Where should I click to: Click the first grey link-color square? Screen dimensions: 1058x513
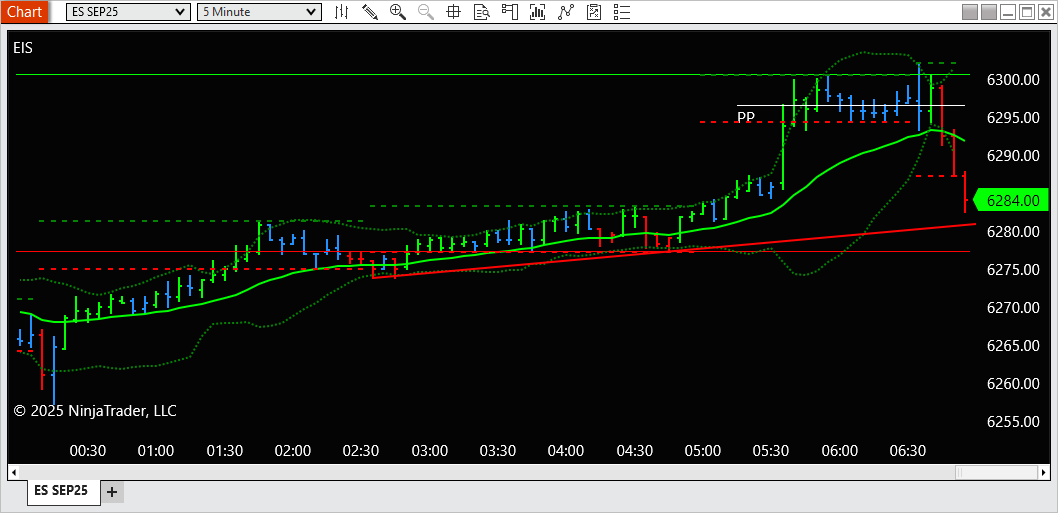(x=970, y=11)
